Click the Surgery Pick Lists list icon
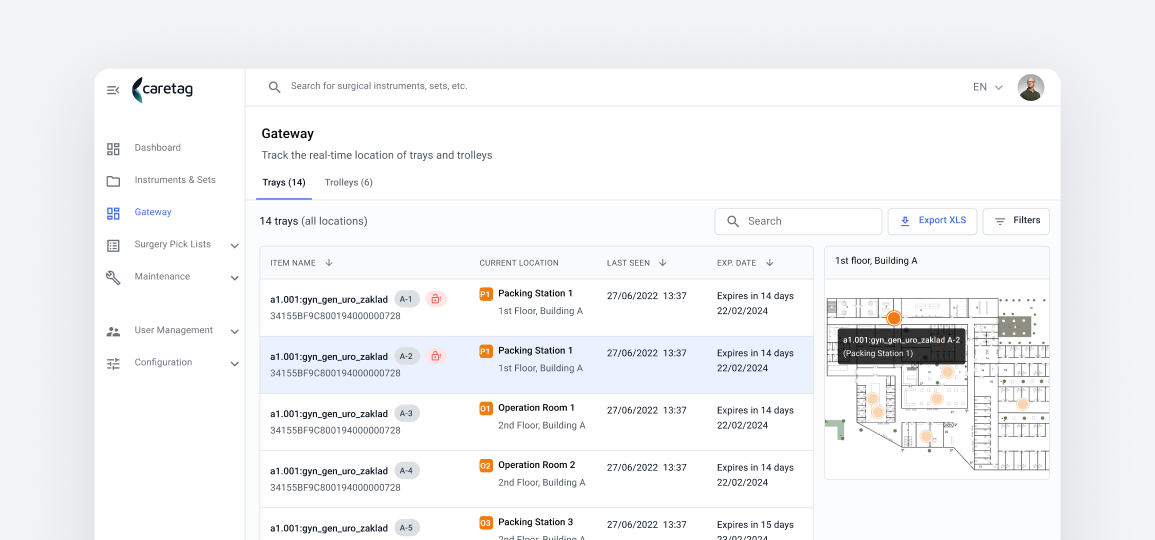 coord(113,245)
